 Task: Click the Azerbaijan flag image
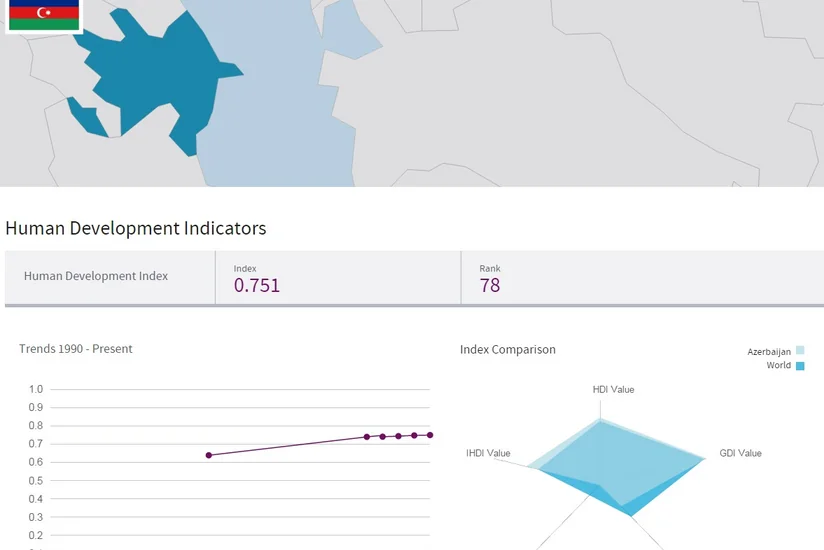click(x=44, y=15)
